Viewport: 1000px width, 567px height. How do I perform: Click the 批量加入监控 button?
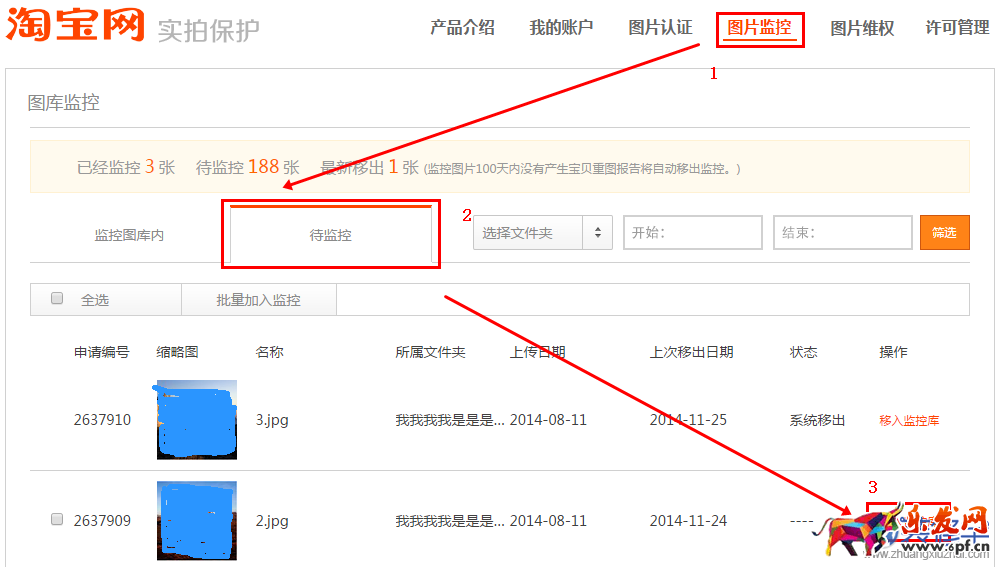click(258, 300)
